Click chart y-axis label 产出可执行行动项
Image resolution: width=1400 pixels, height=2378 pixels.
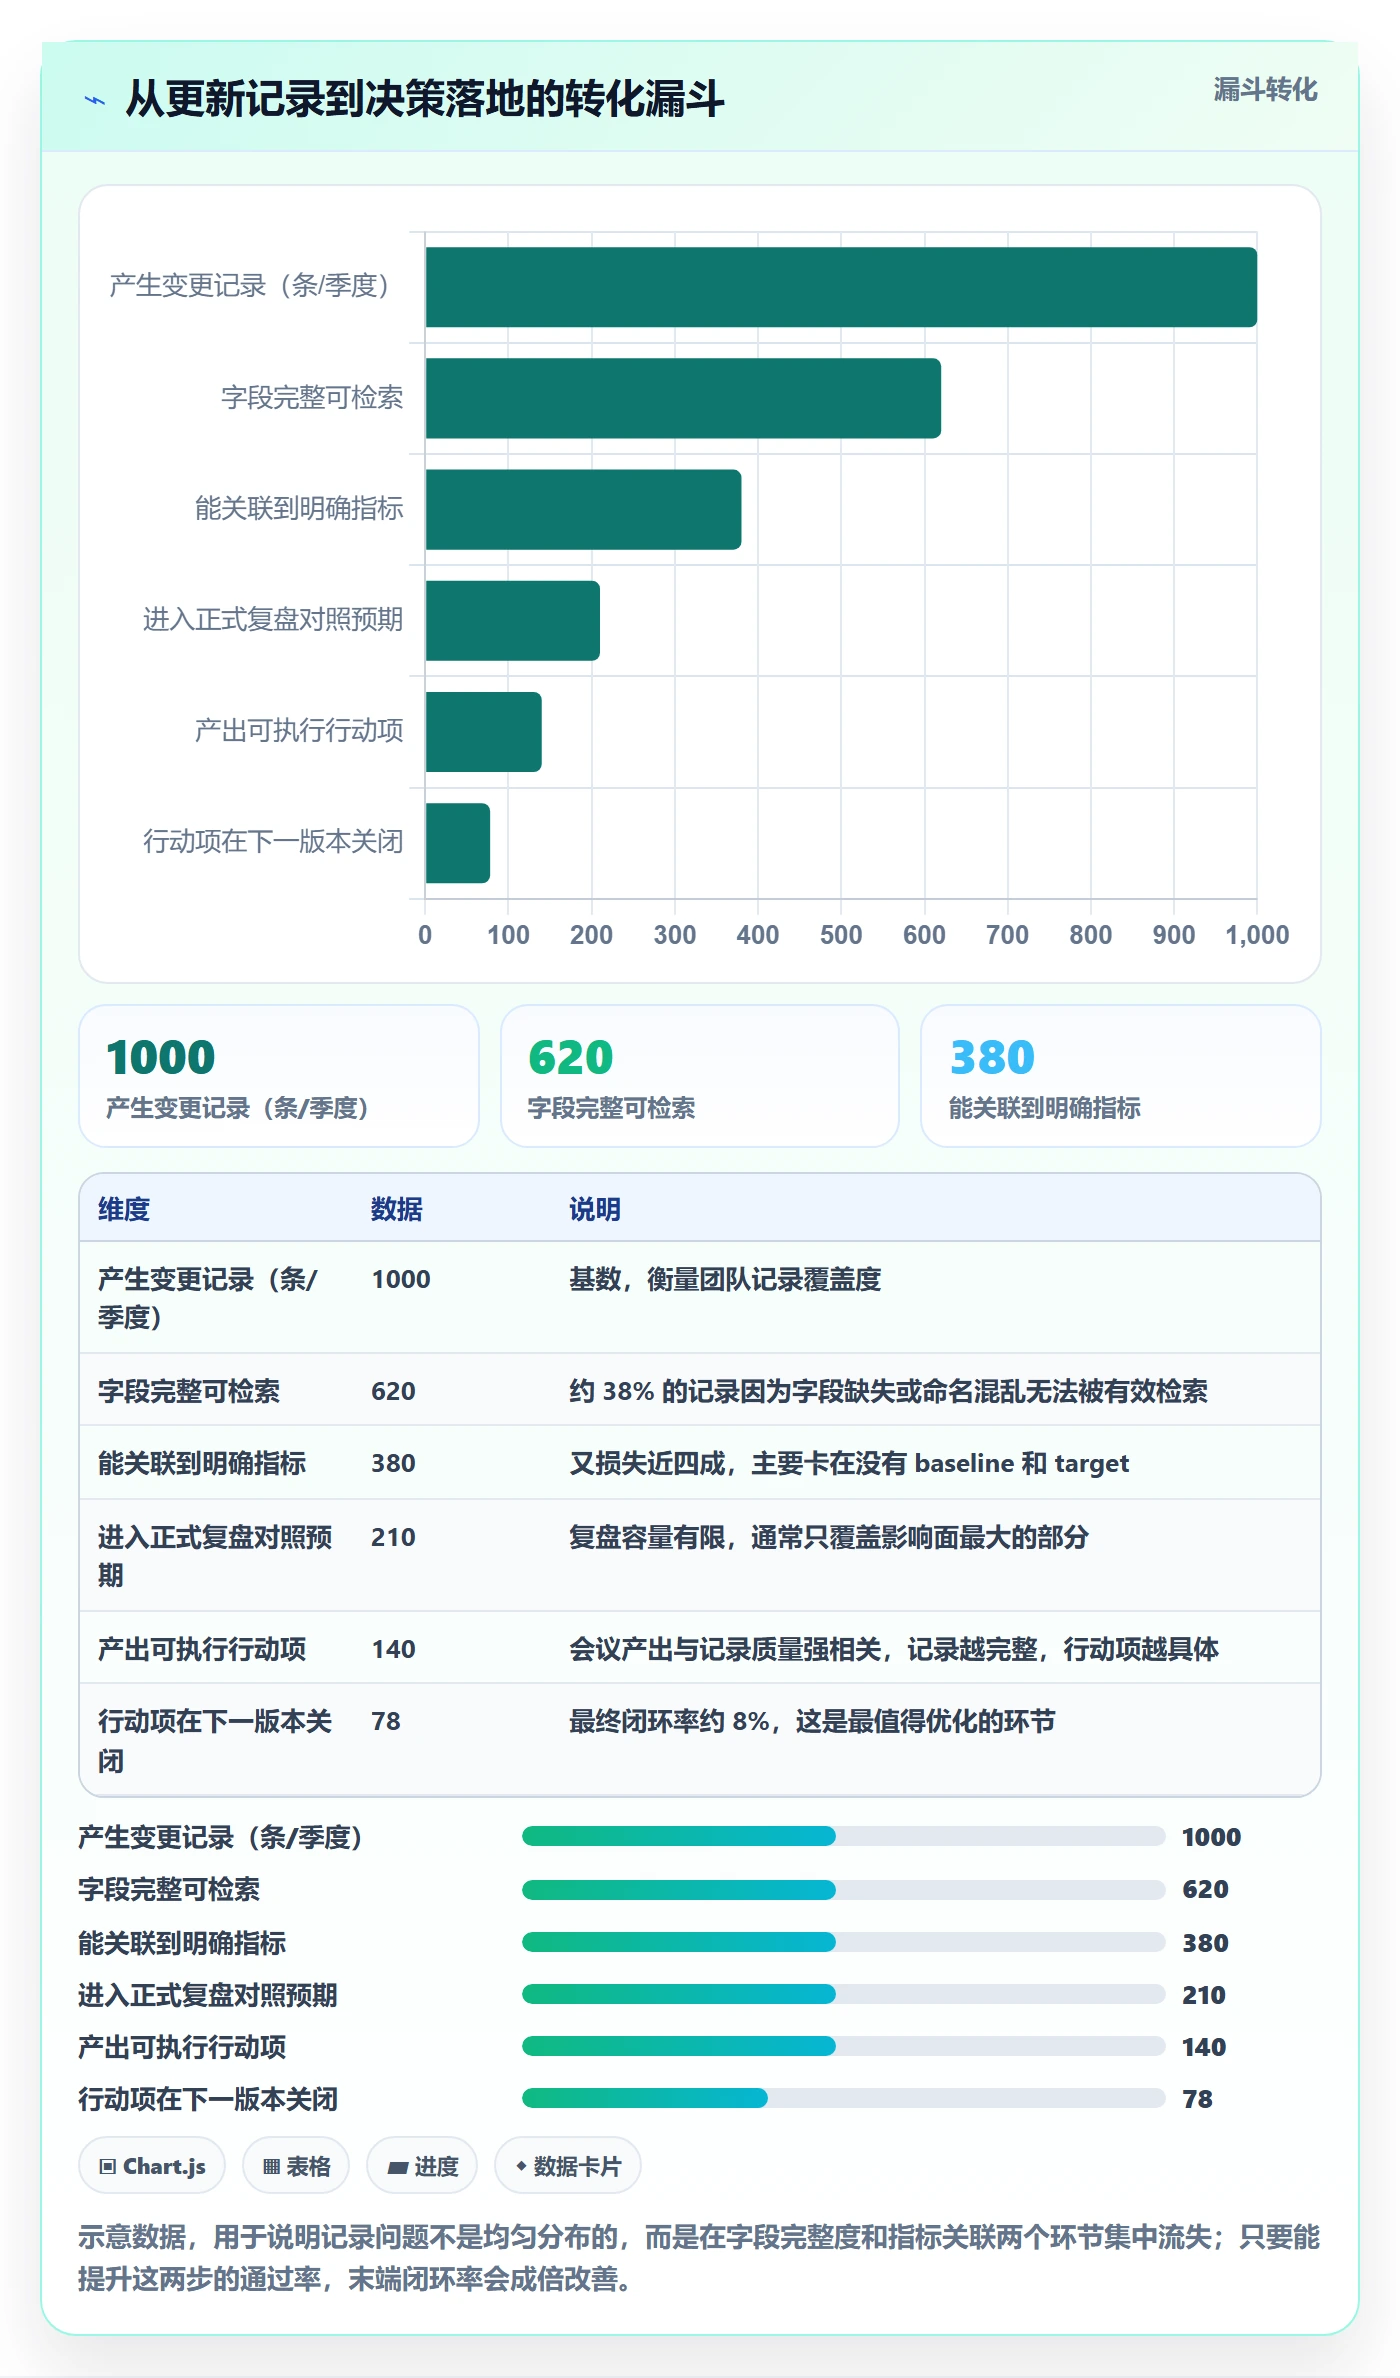[x=299, y=731]
